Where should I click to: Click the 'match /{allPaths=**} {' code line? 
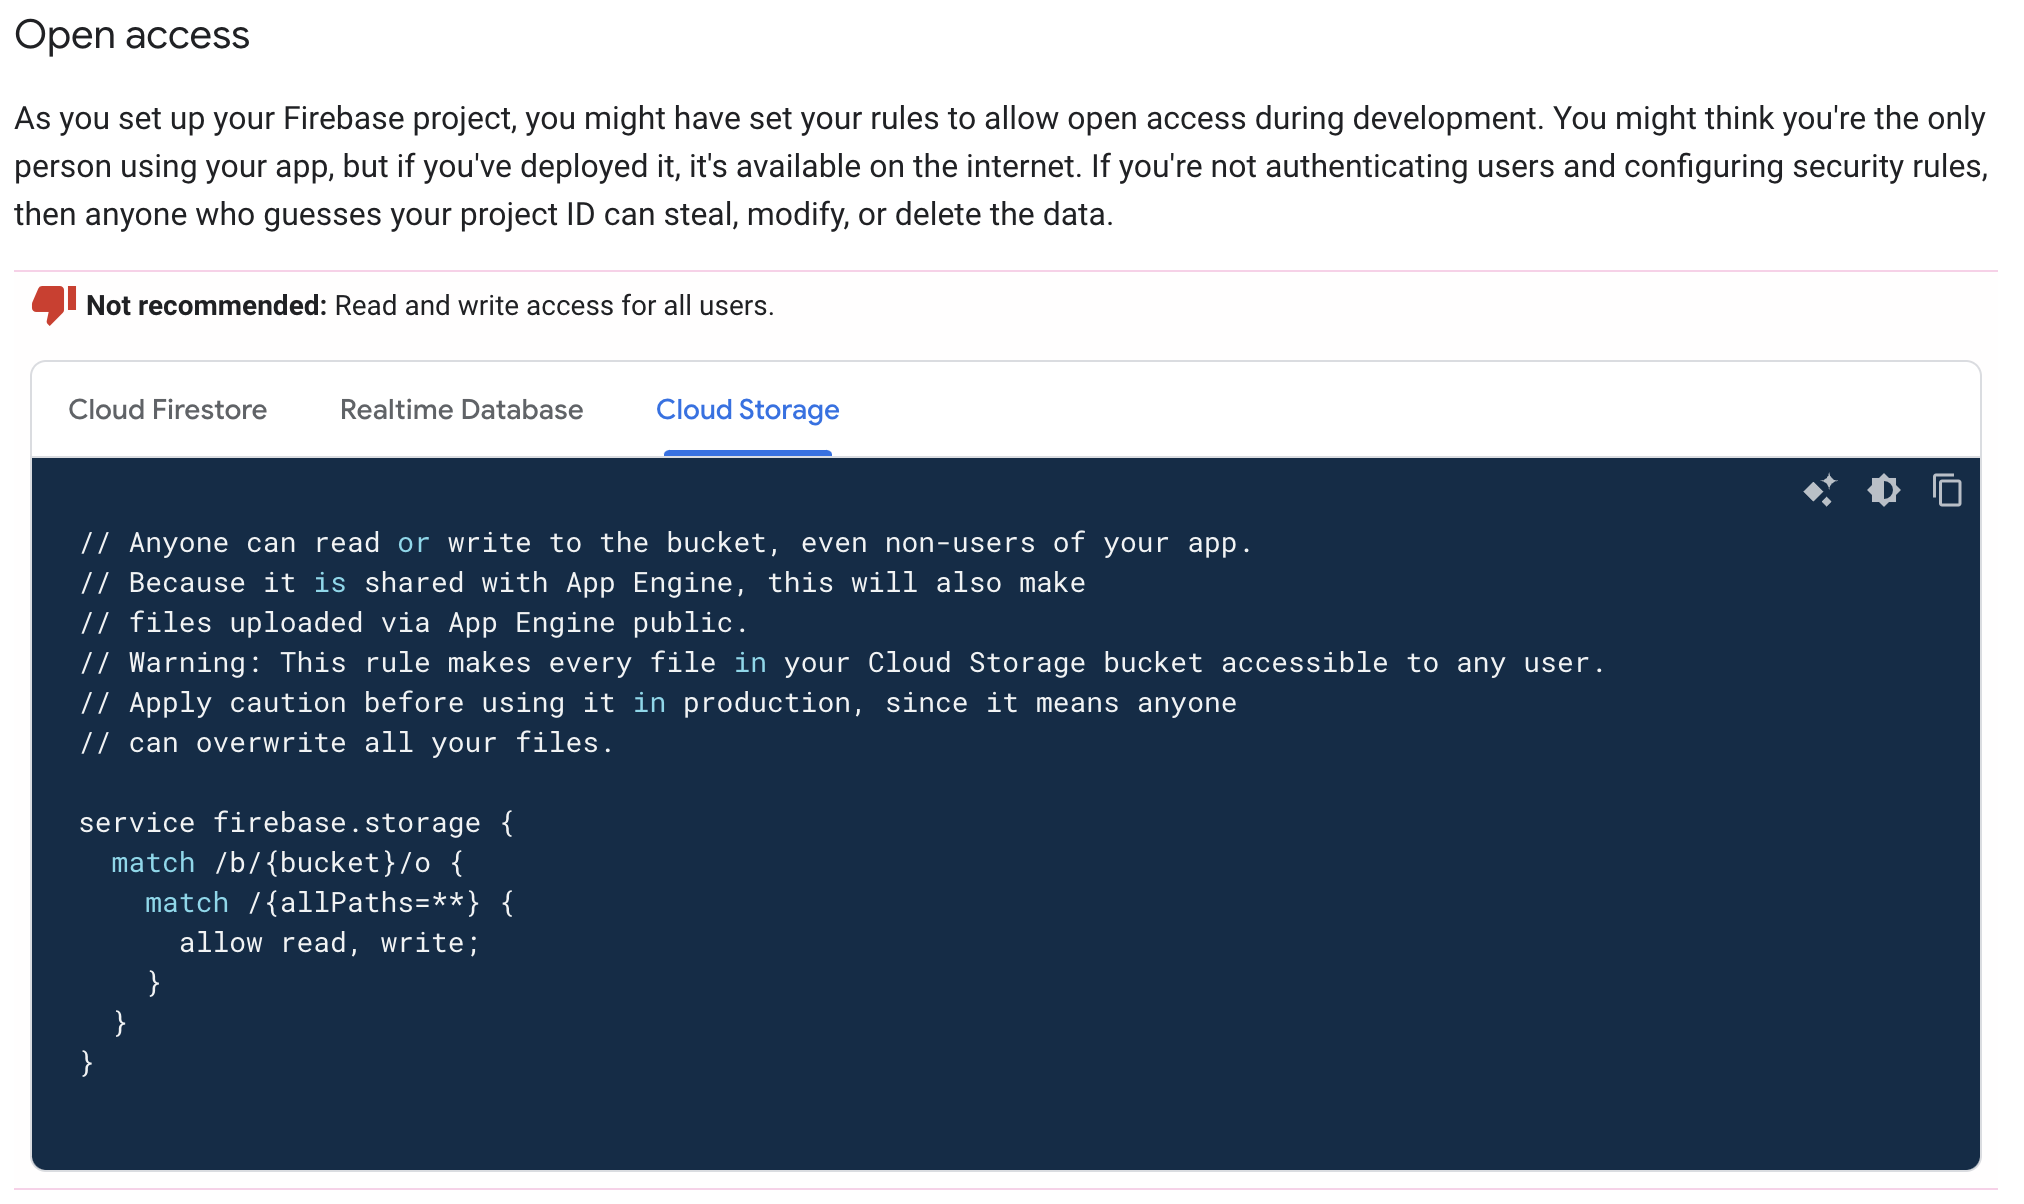click(x=328, y=902)
